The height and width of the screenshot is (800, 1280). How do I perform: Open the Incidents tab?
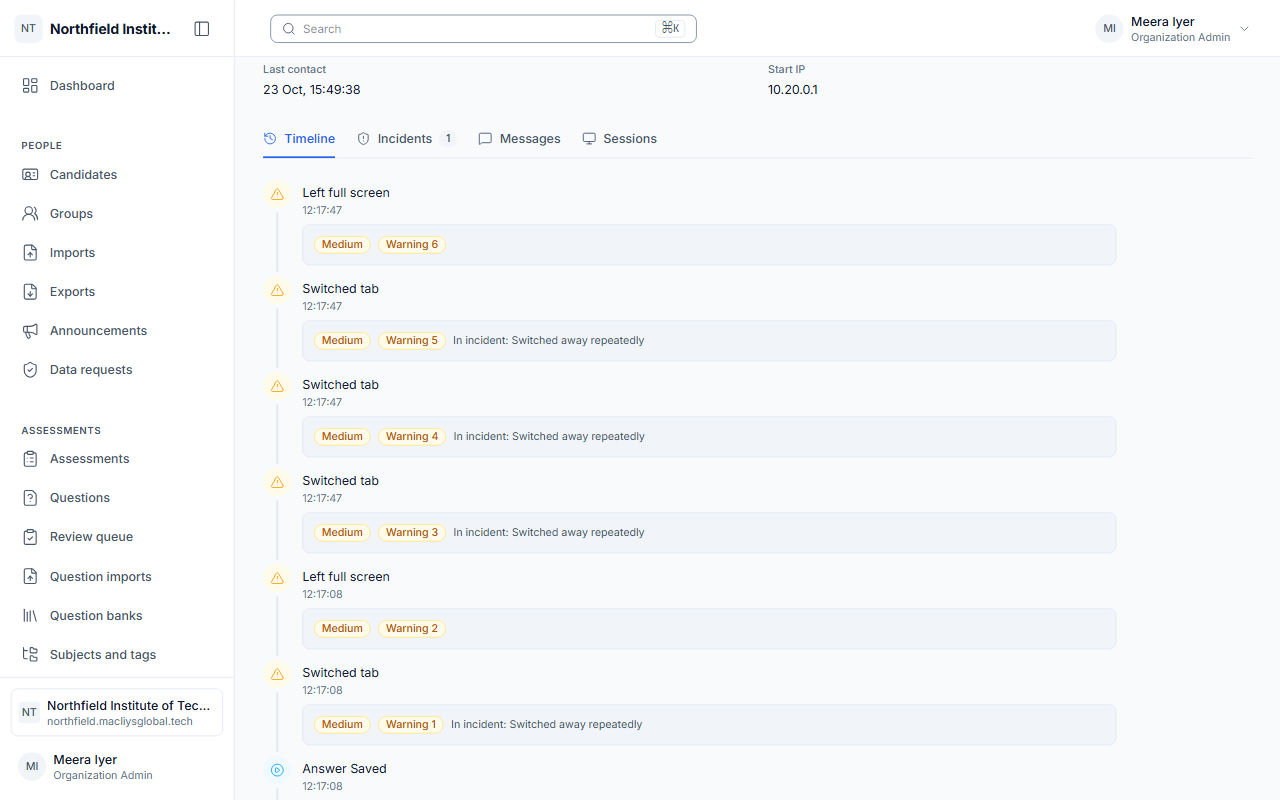tap(406, 139)
